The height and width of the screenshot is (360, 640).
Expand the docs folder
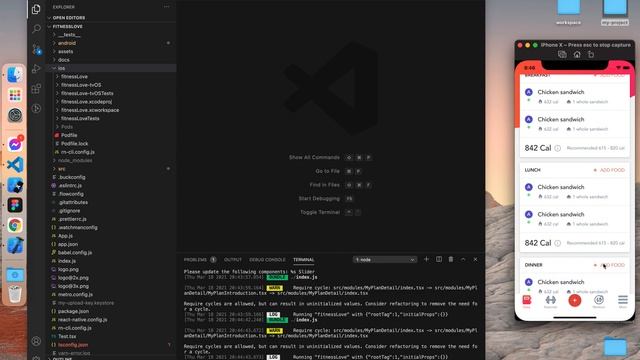[x=64, y=60]
